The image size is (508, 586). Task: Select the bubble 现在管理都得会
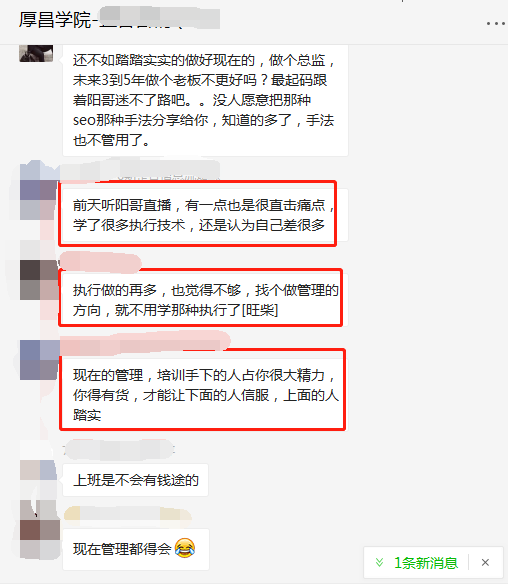pyautogui.click(x=136, y=549)
